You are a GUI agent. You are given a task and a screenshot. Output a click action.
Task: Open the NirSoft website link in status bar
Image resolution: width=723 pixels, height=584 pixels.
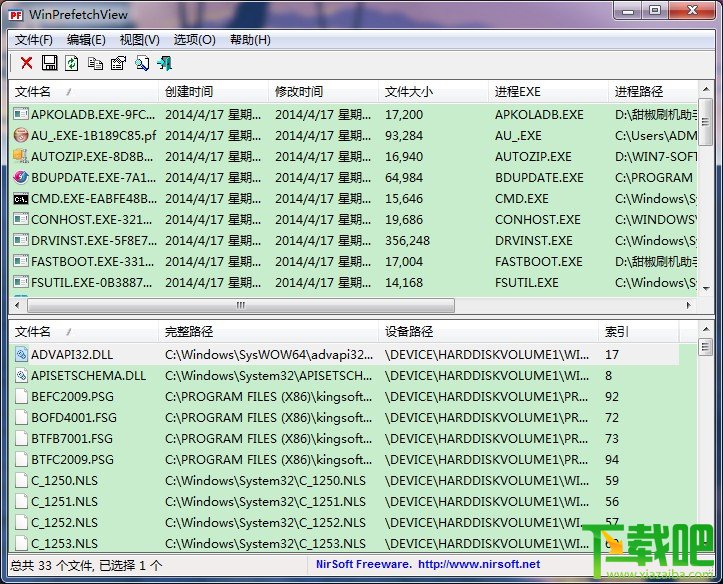pos(479,564)
